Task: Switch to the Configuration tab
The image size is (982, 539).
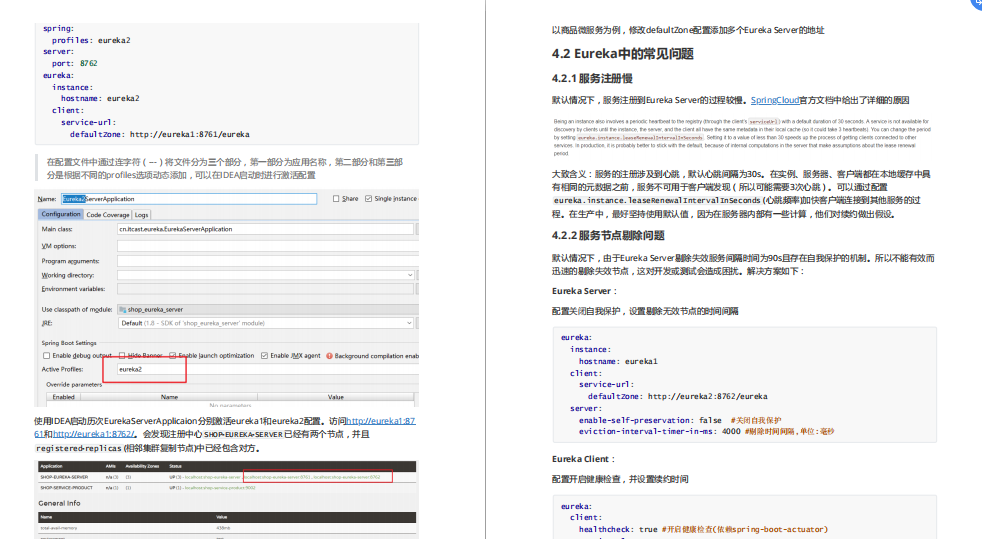Action: click(x=61, y=214)
